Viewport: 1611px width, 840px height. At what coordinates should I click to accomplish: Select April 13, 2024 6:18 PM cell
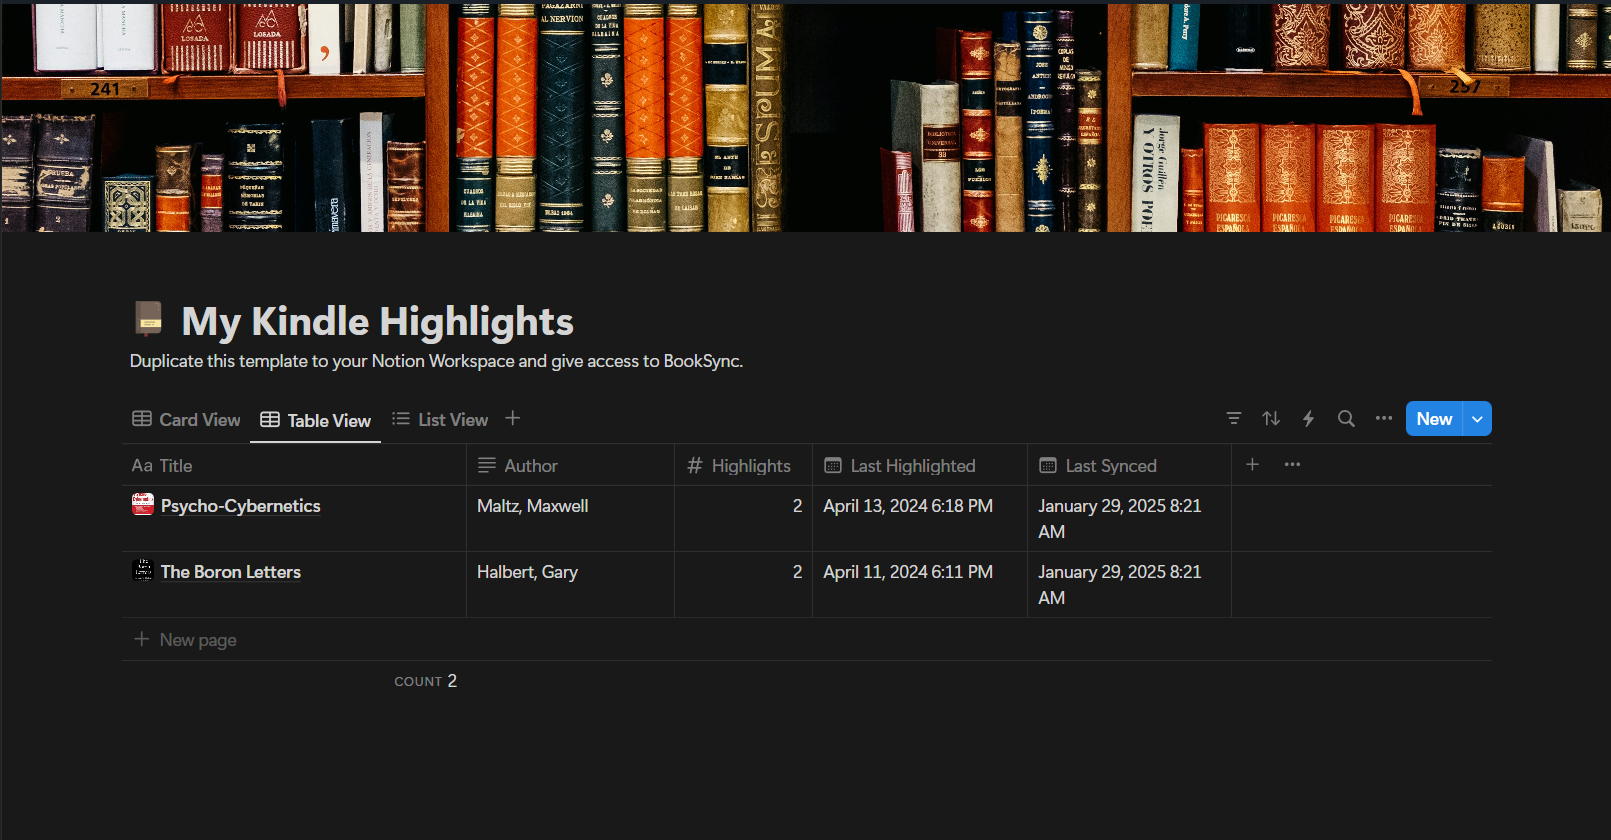click(x=920, y=518)
